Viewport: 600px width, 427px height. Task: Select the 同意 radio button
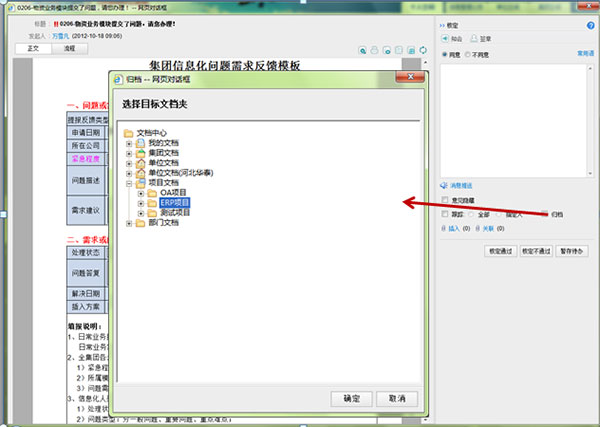tap(445, 53)
